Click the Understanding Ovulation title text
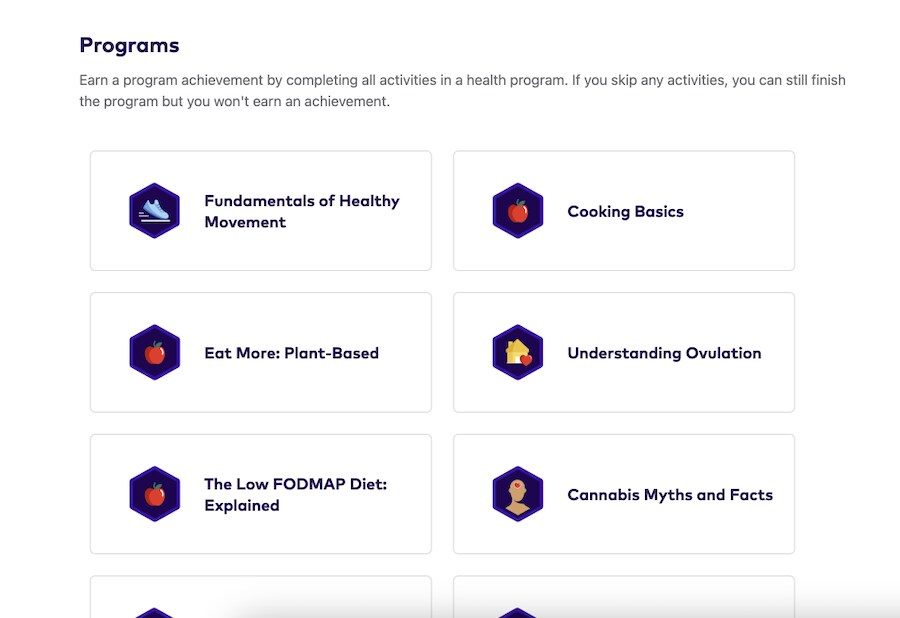This screenshot has width=900, height=618. pyautogui.click(x=664, y=352)
